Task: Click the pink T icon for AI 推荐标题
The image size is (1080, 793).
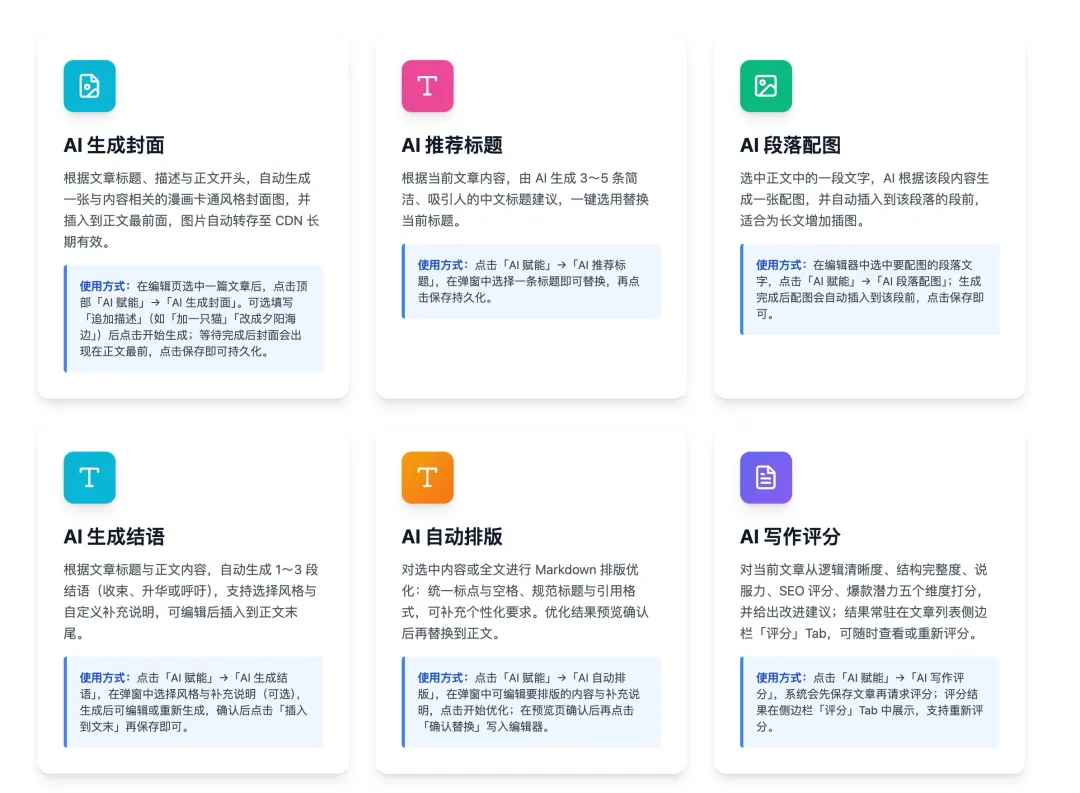Action: click(428, 86)
